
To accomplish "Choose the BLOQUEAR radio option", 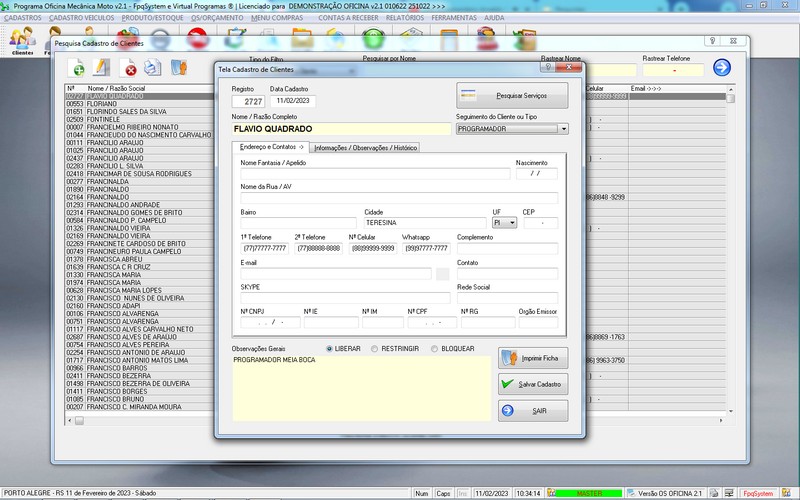I will [x=434, y=349].
